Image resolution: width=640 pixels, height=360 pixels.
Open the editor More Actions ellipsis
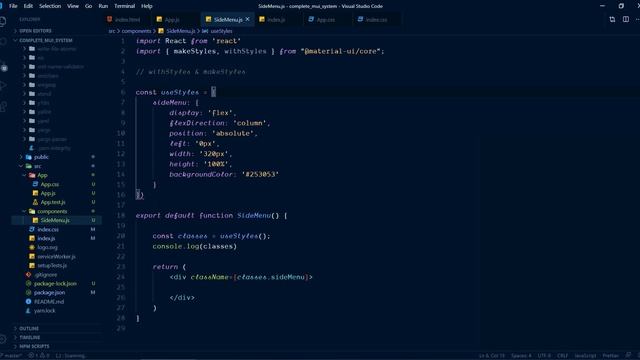pos(638,19)
